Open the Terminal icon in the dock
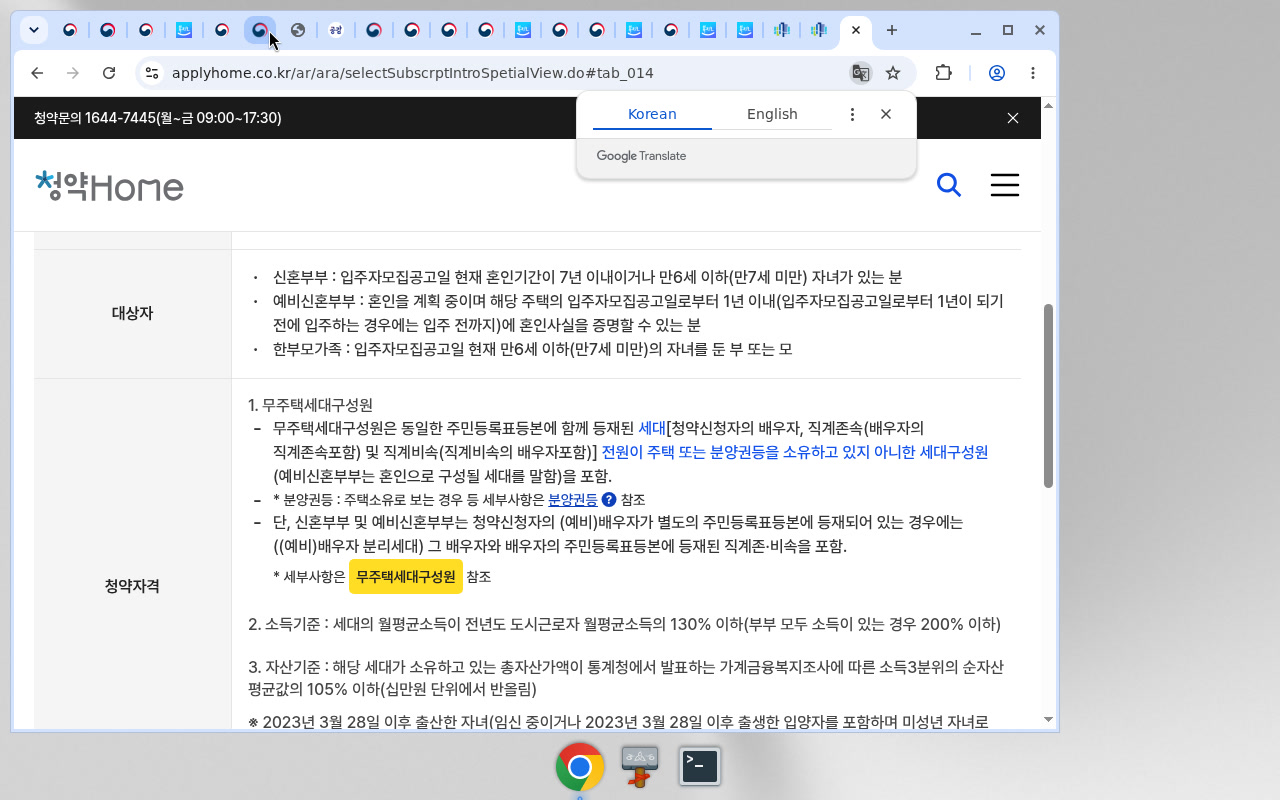Screen dimensions: 1280x800 (700, 766)
